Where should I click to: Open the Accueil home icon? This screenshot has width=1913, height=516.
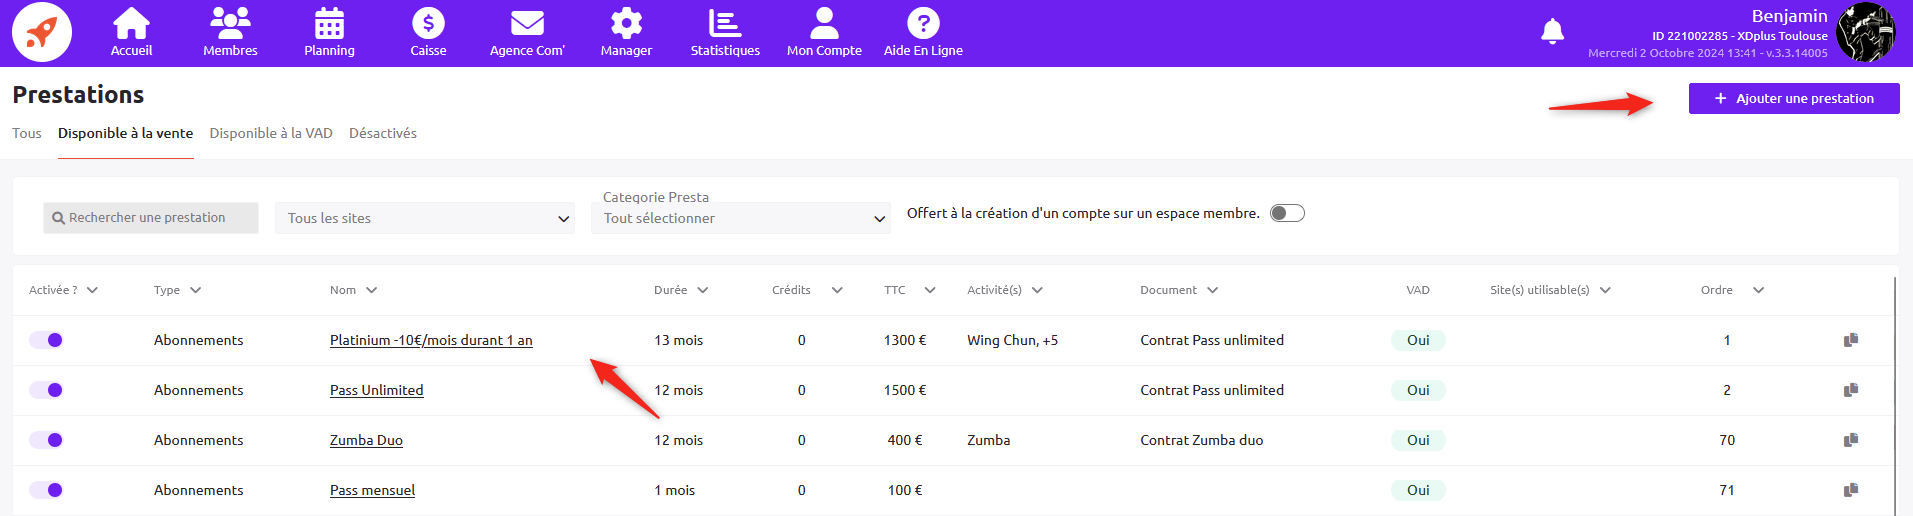tap(131, 24)
